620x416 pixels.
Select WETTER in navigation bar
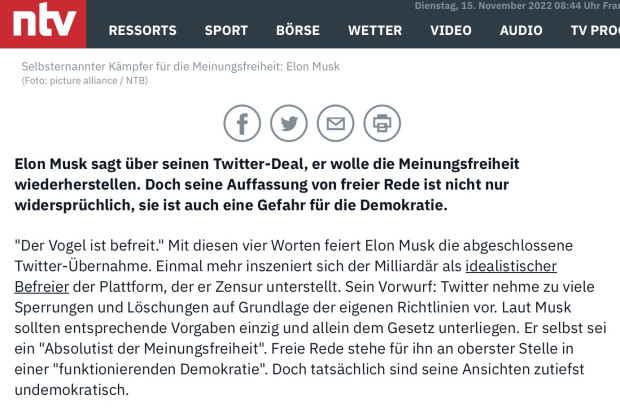point(375,30)
